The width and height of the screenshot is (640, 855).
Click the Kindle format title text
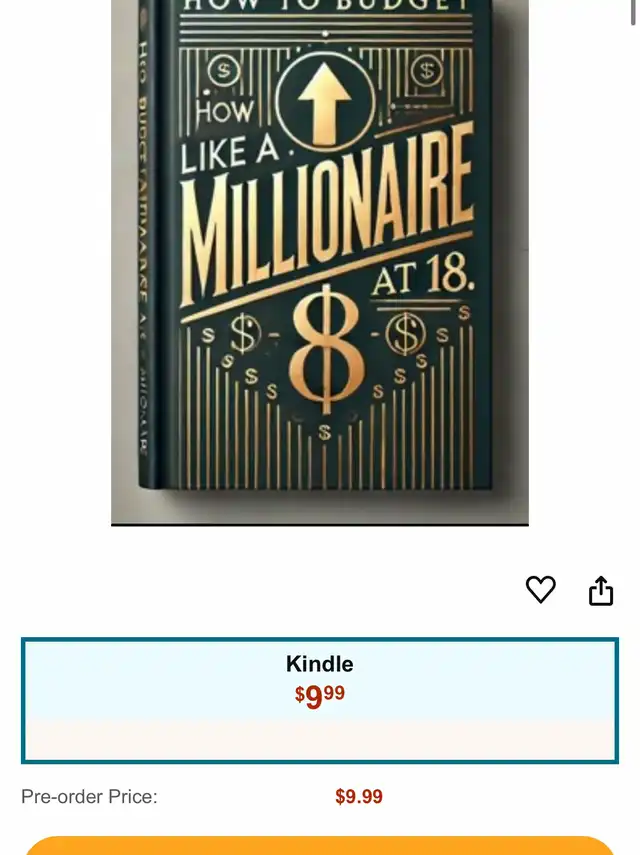pyautogui.click(x=320, y=664)
